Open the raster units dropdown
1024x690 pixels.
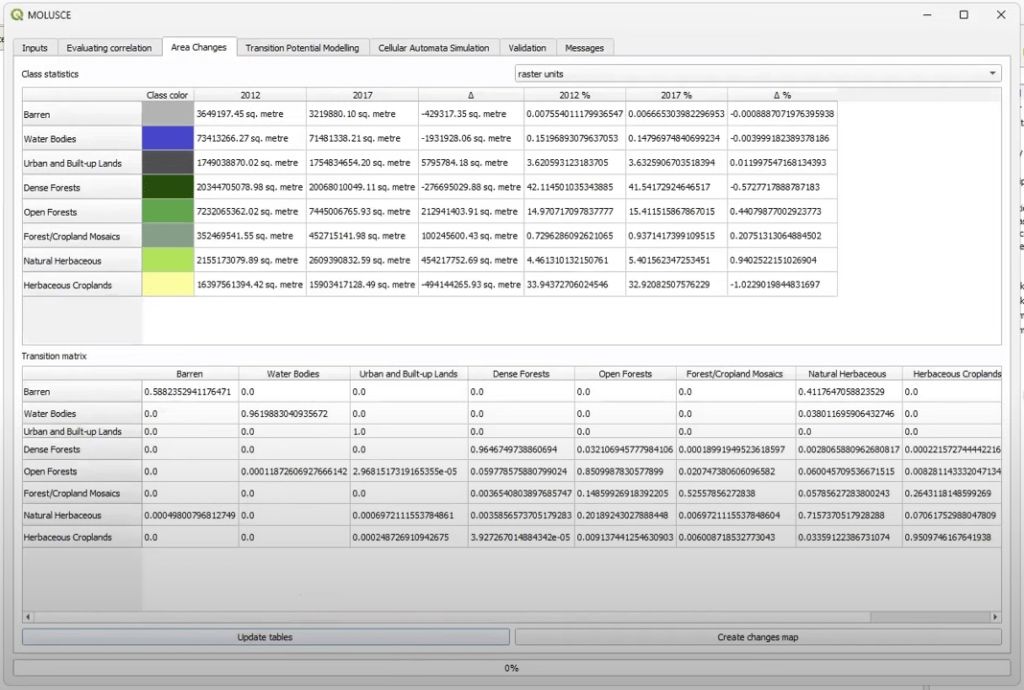(758, 74)
